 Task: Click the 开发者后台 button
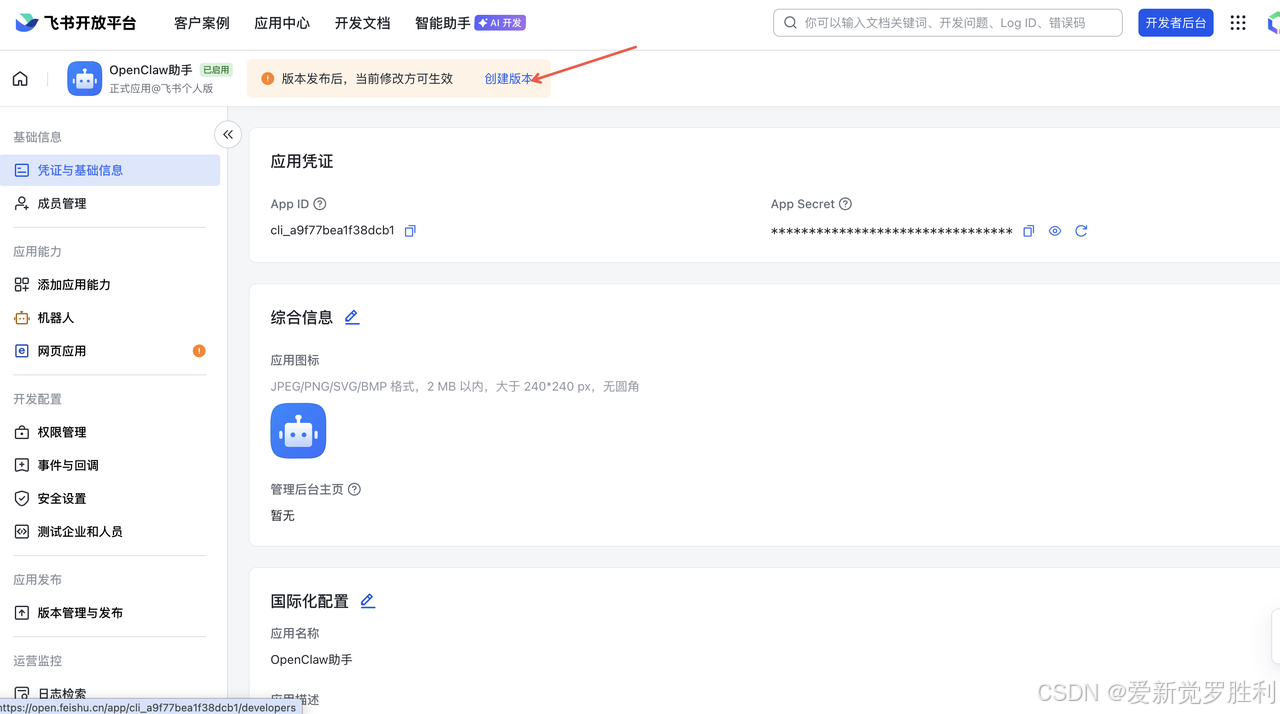[1176, 23]
